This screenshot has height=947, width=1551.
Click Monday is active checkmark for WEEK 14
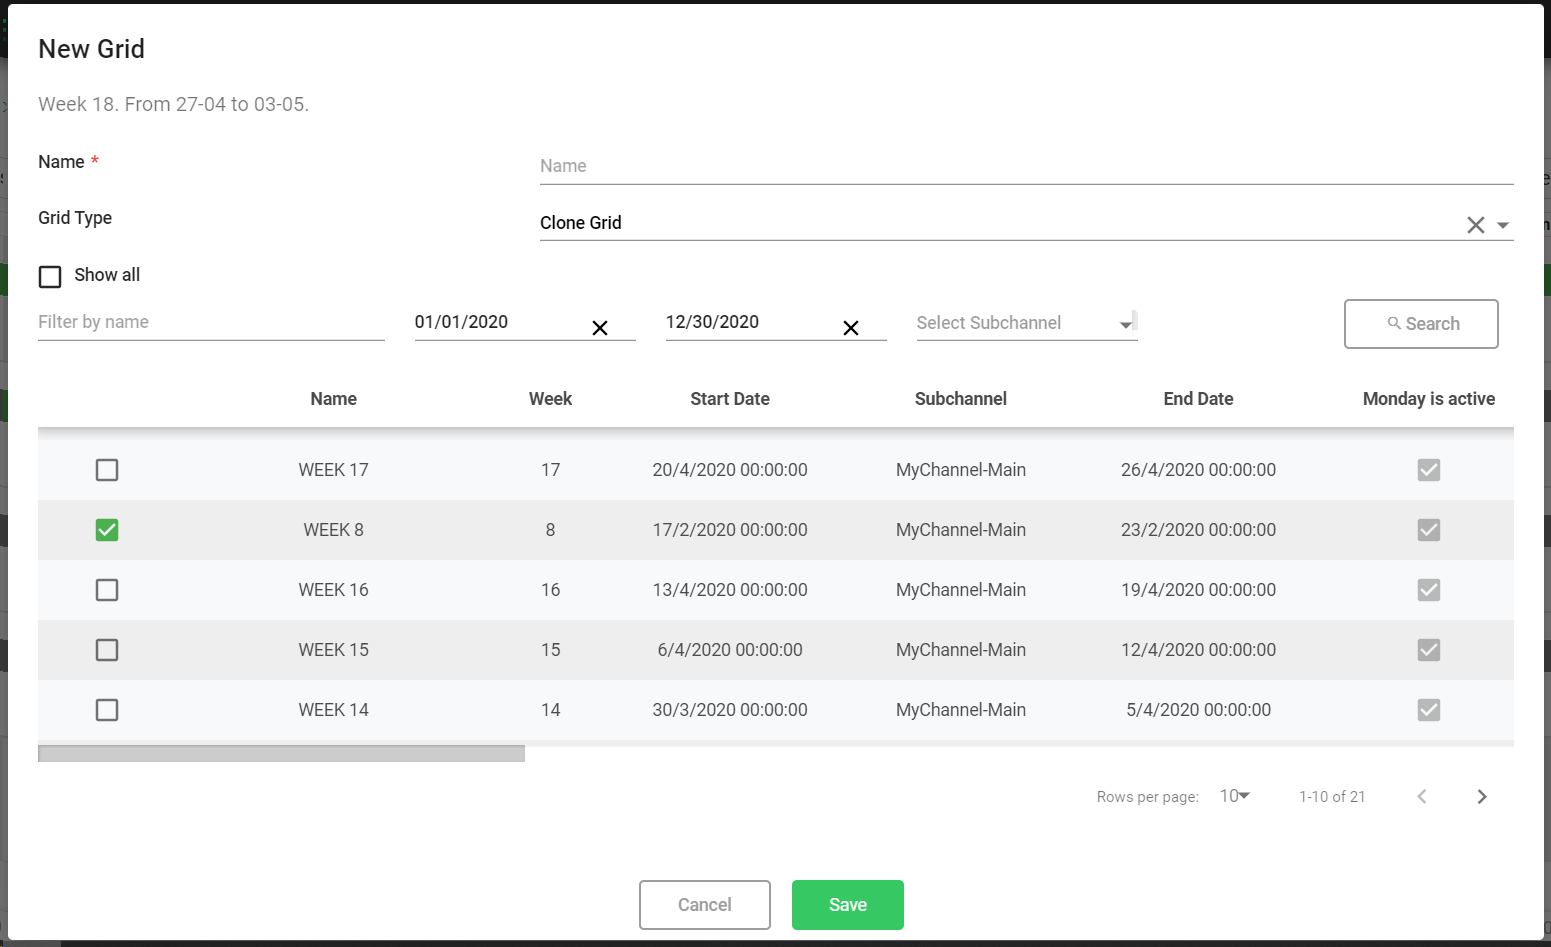pos(1428,710)
